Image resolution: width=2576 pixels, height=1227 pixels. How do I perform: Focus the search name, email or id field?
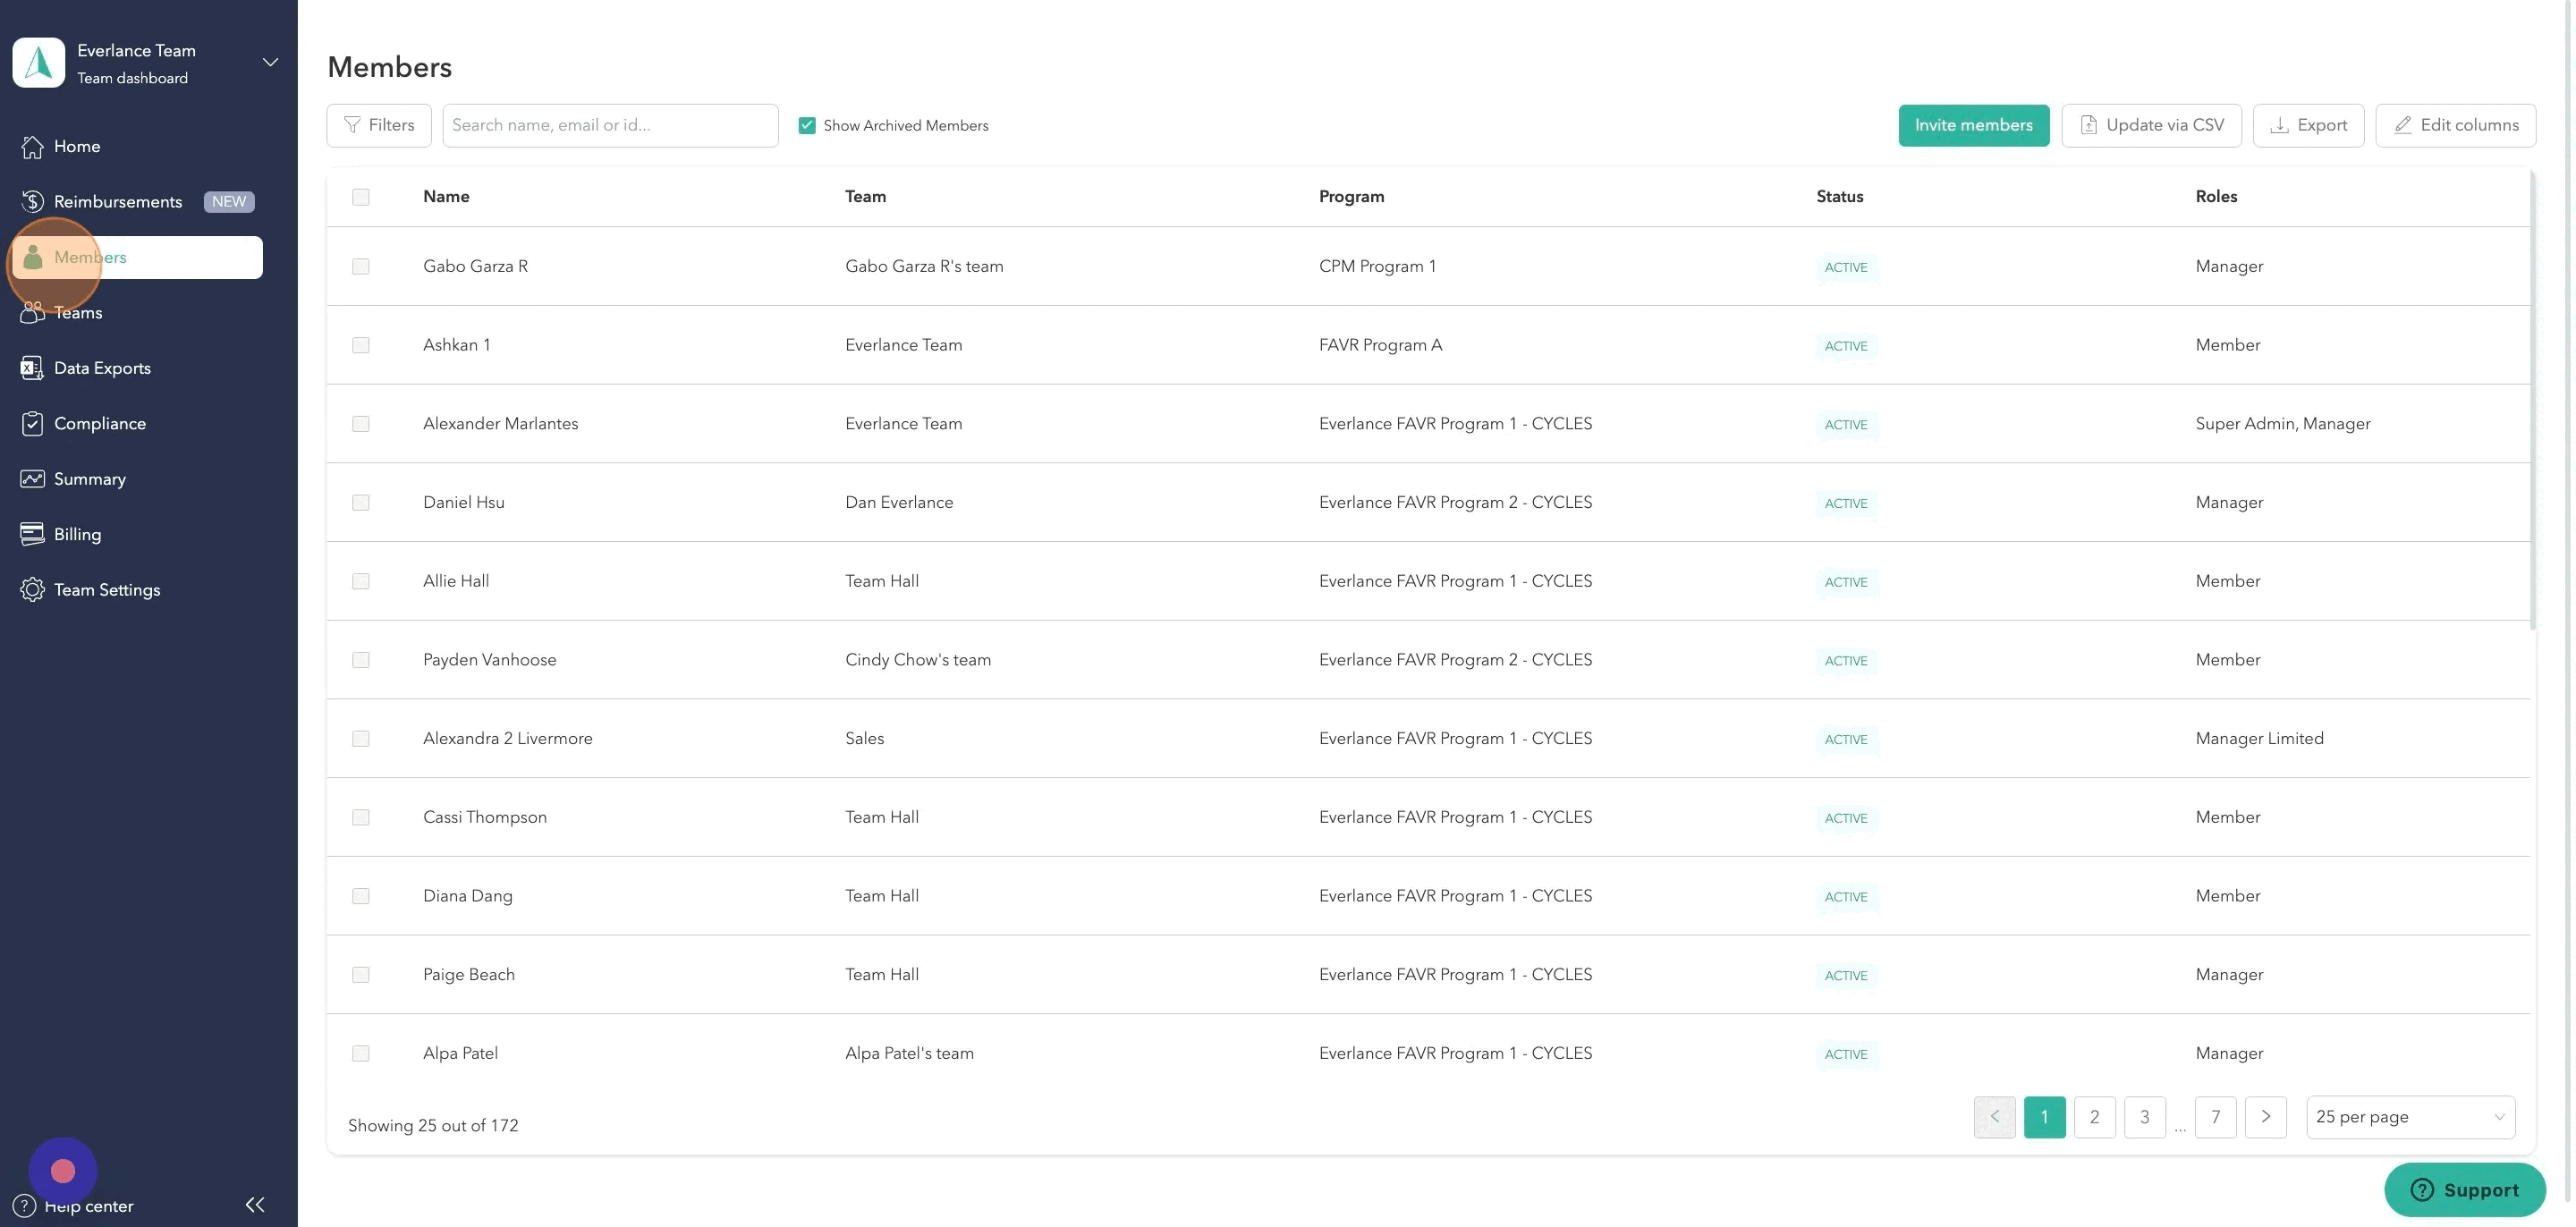610,126
